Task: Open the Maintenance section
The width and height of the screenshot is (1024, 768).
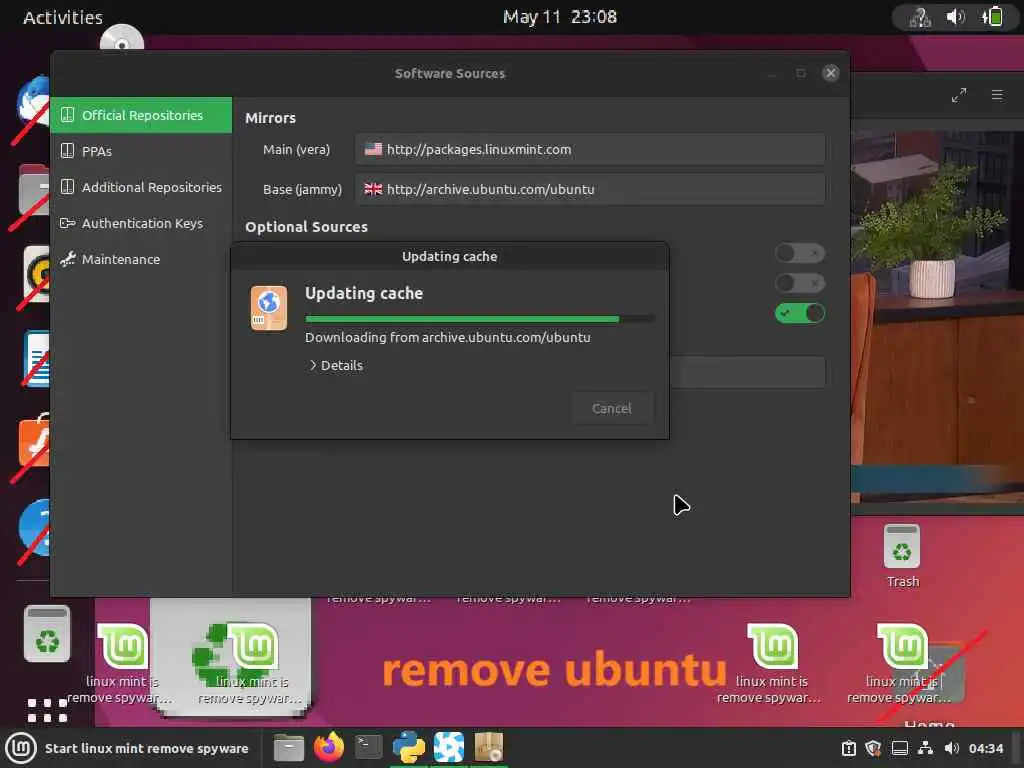Action: pos(141,259)
